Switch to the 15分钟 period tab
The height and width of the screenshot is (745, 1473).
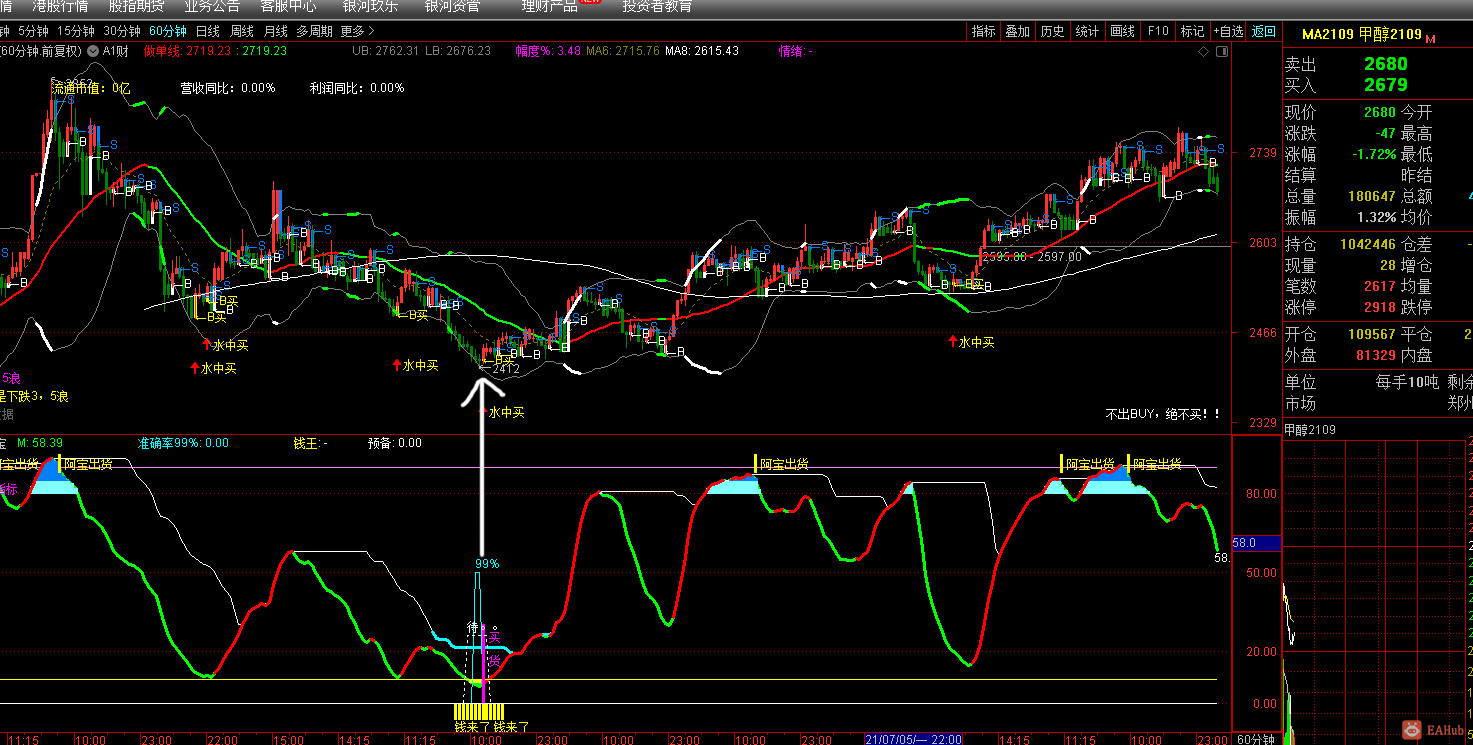tap(75, 31)
